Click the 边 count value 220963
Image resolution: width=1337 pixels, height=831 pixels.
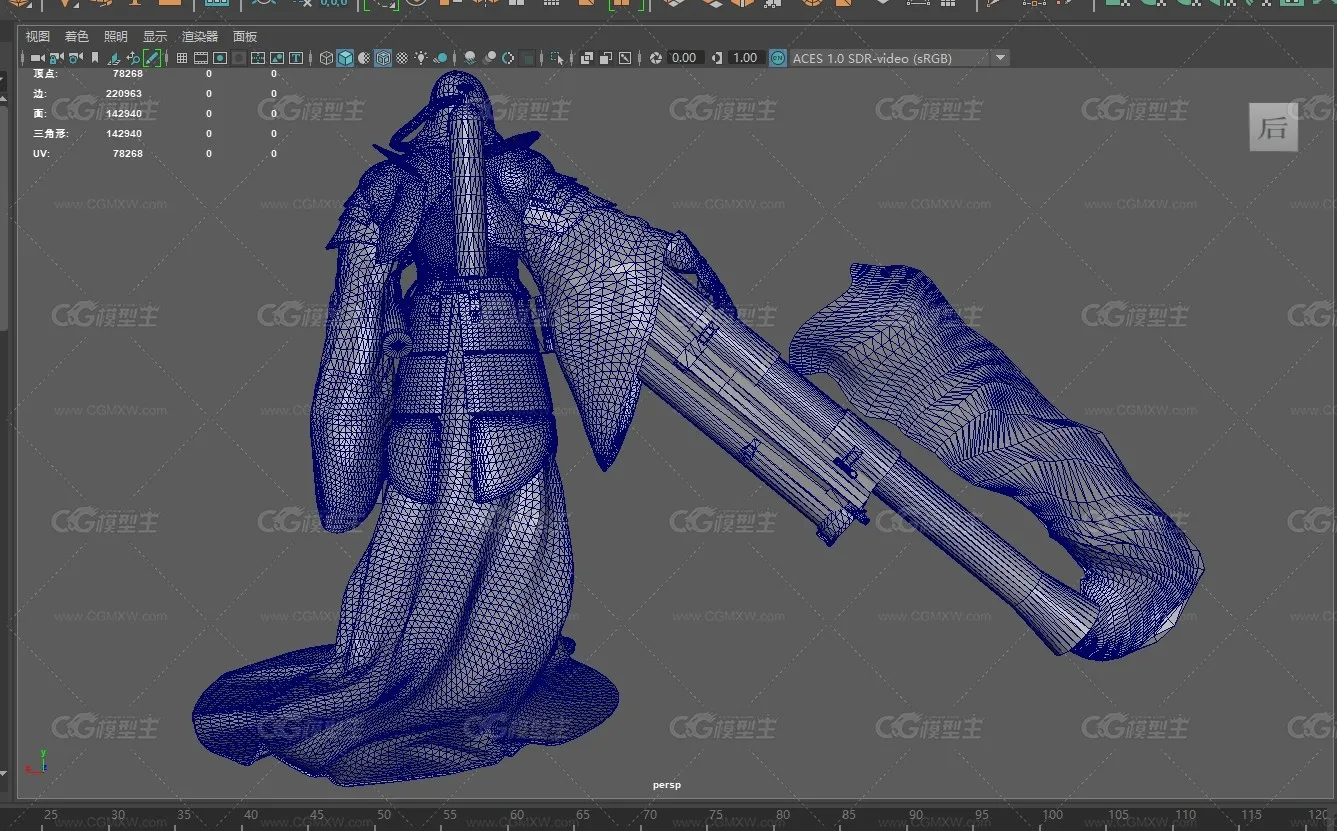tap(124, 93)
